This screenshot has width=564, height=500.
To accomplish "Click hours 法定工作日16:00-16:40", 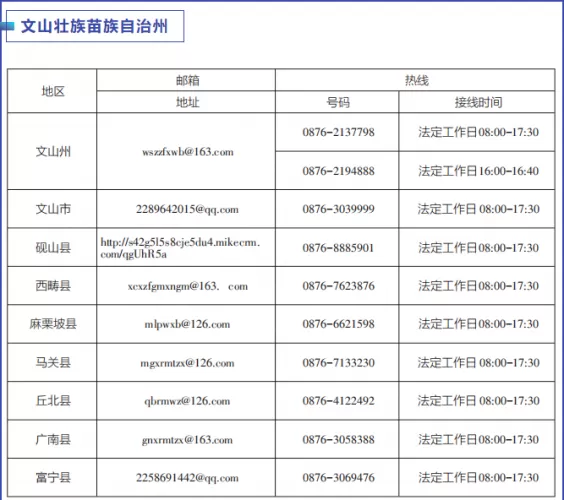I will (x=478, y=171).
